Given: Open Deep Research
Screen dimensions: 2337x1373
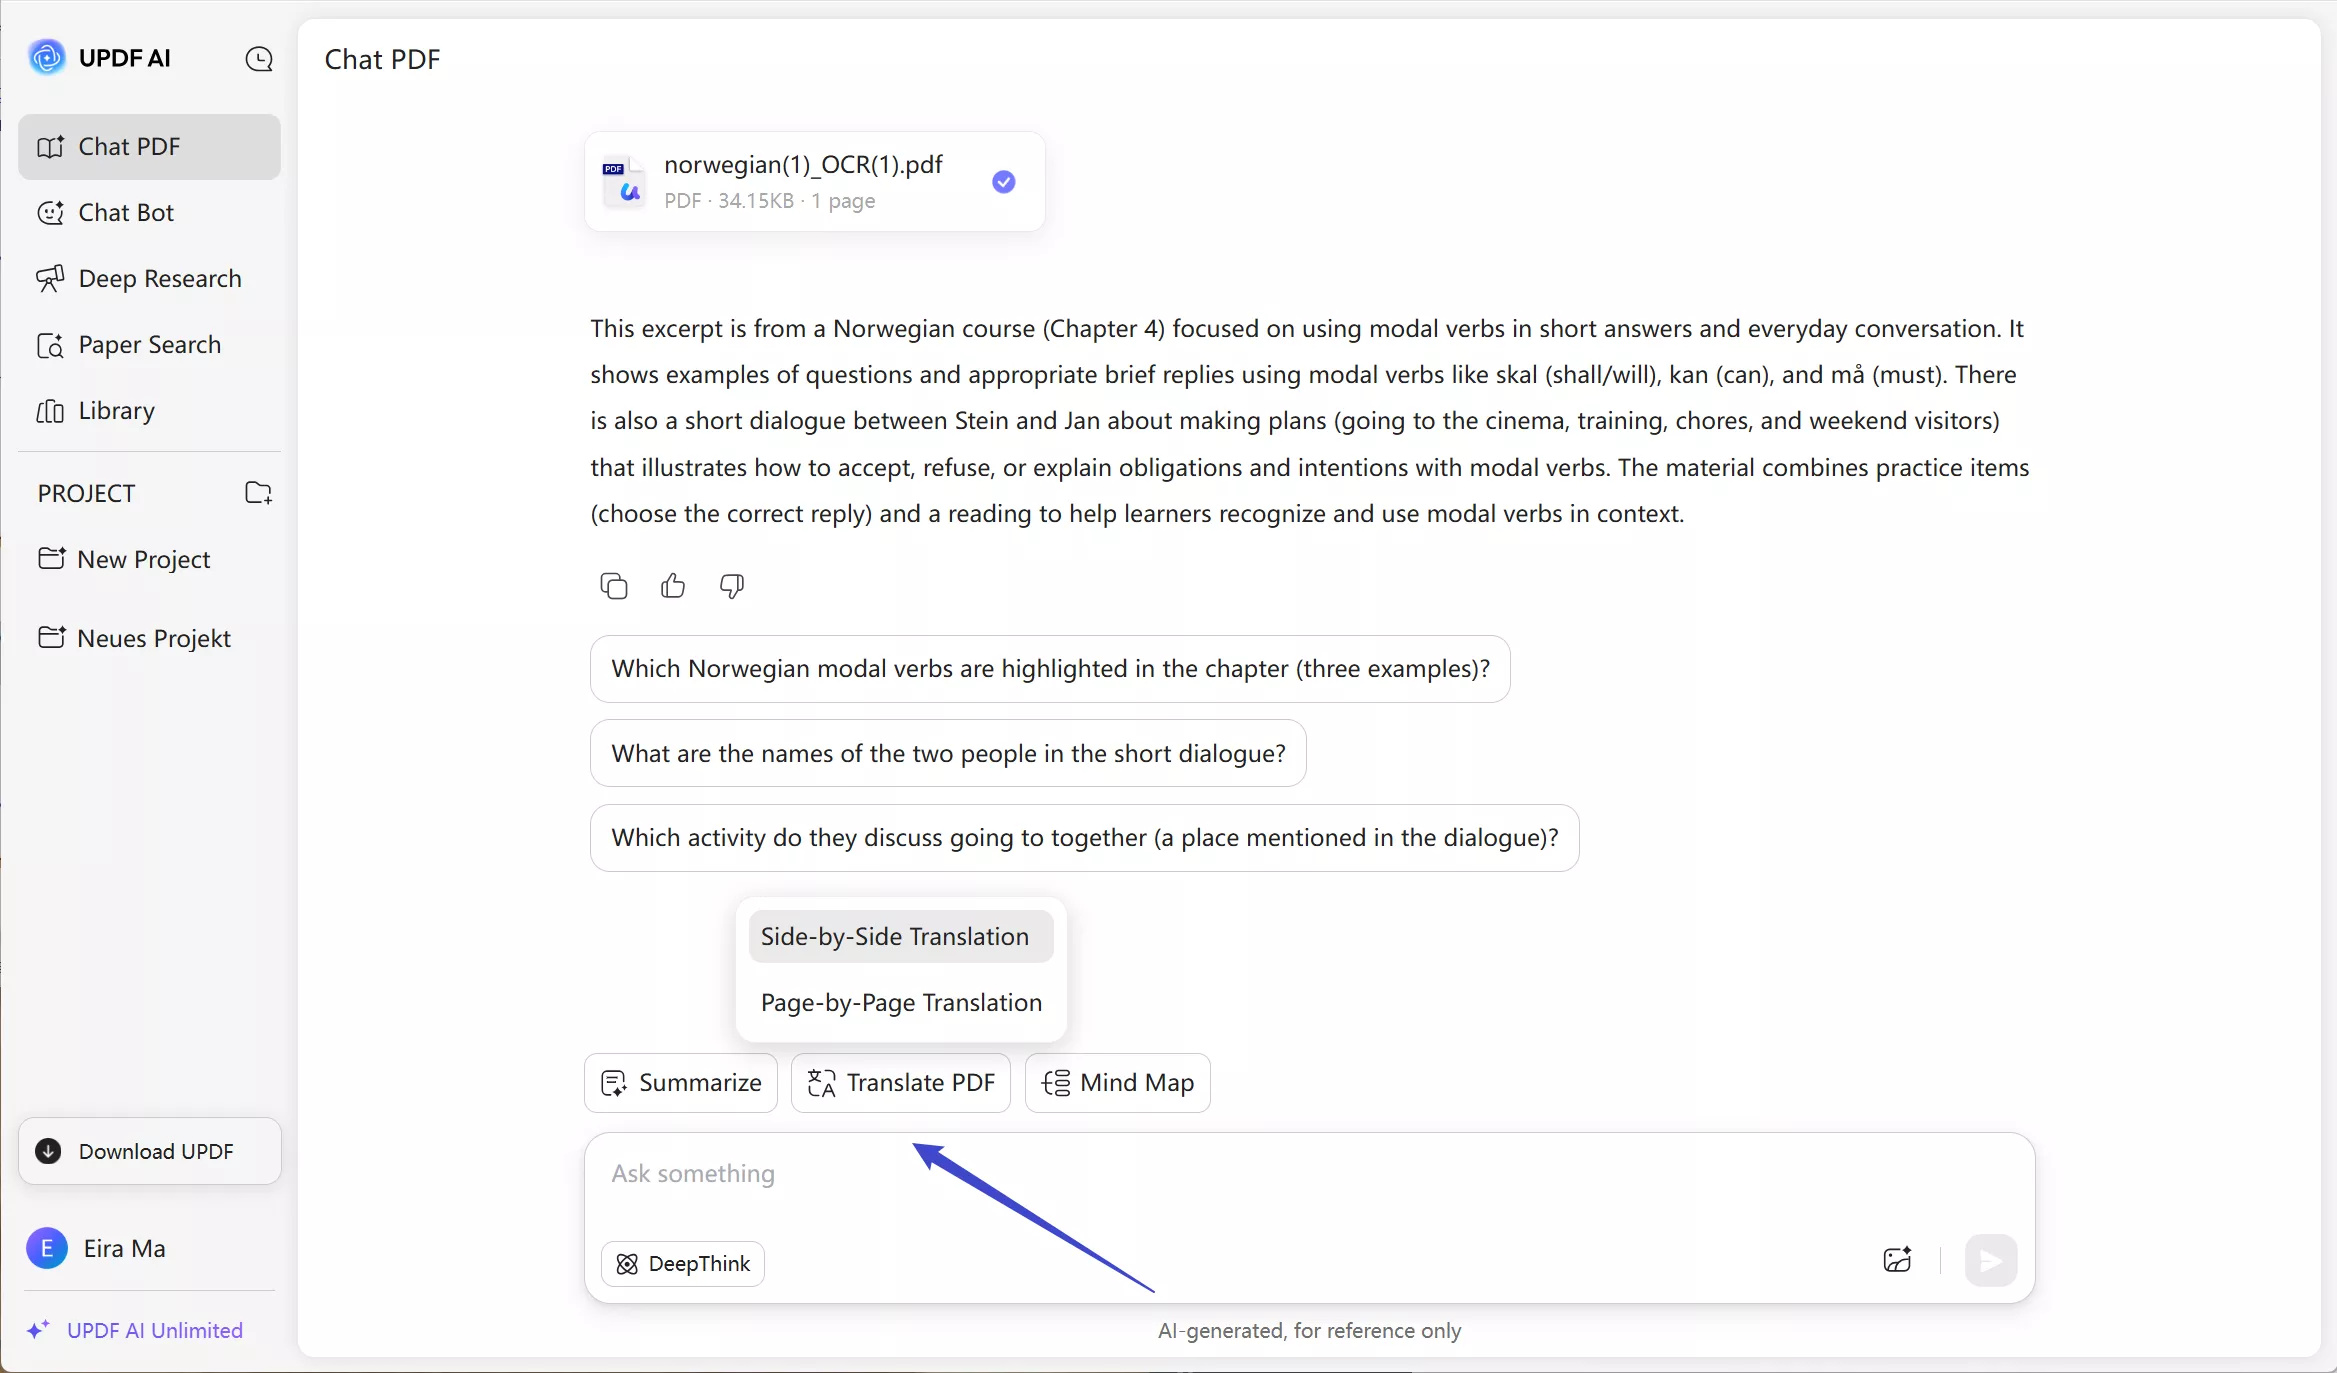Looking at the screenshot, I should [159, 278].
